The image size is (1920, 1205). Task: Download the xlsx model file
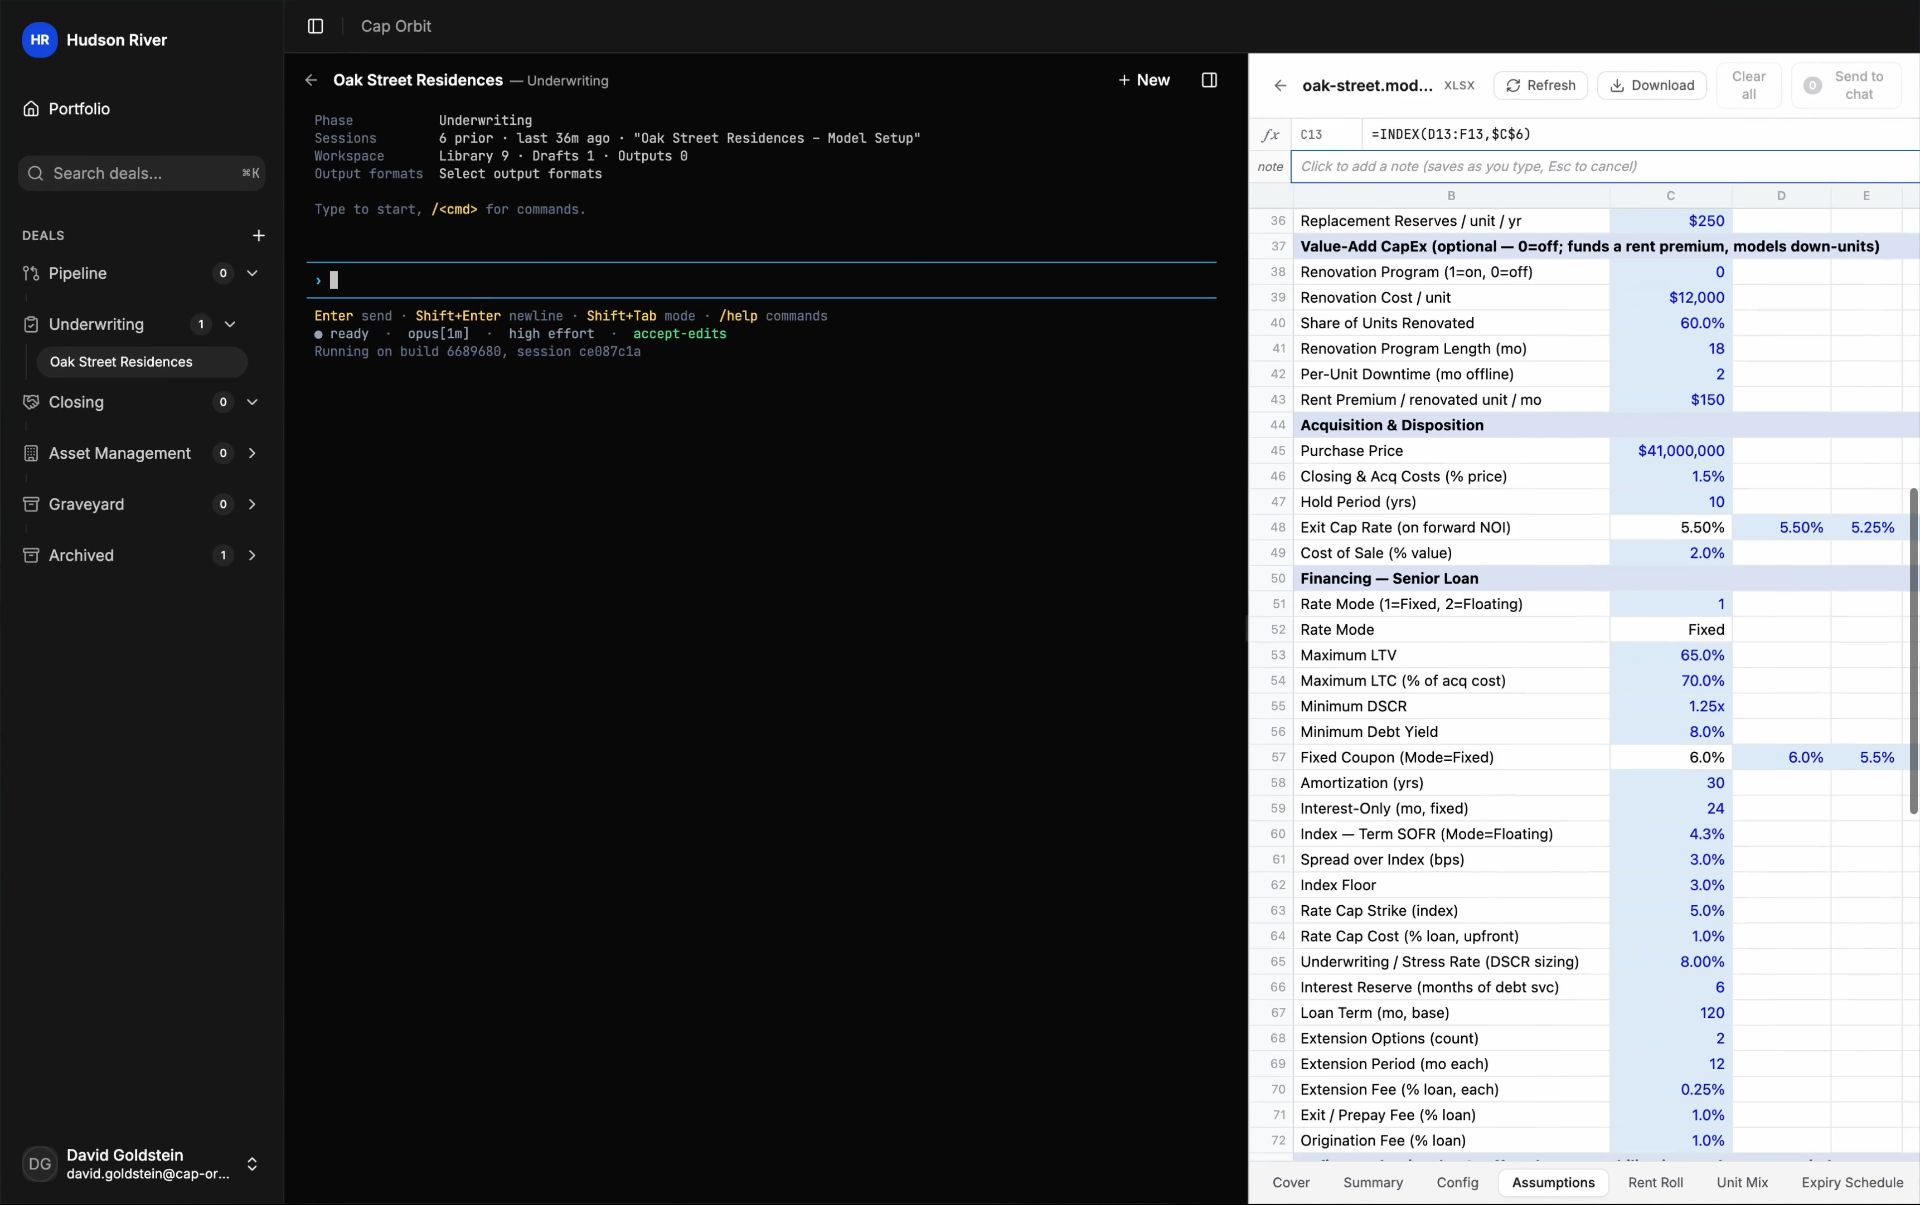[x=1652, y=85]
